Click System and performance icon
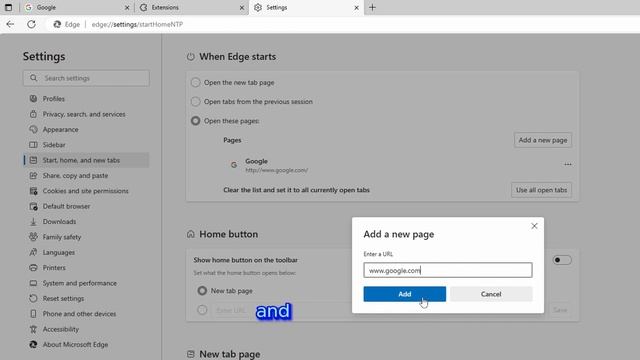 pos(33,283)
